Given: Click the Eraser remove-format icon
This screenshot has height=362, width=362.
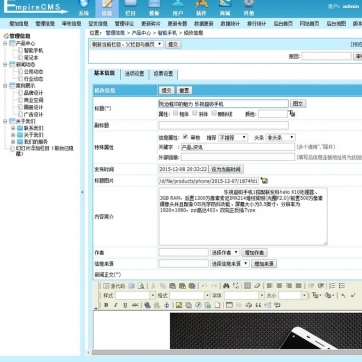Looking at the screenshot, I should coord(257,286).
